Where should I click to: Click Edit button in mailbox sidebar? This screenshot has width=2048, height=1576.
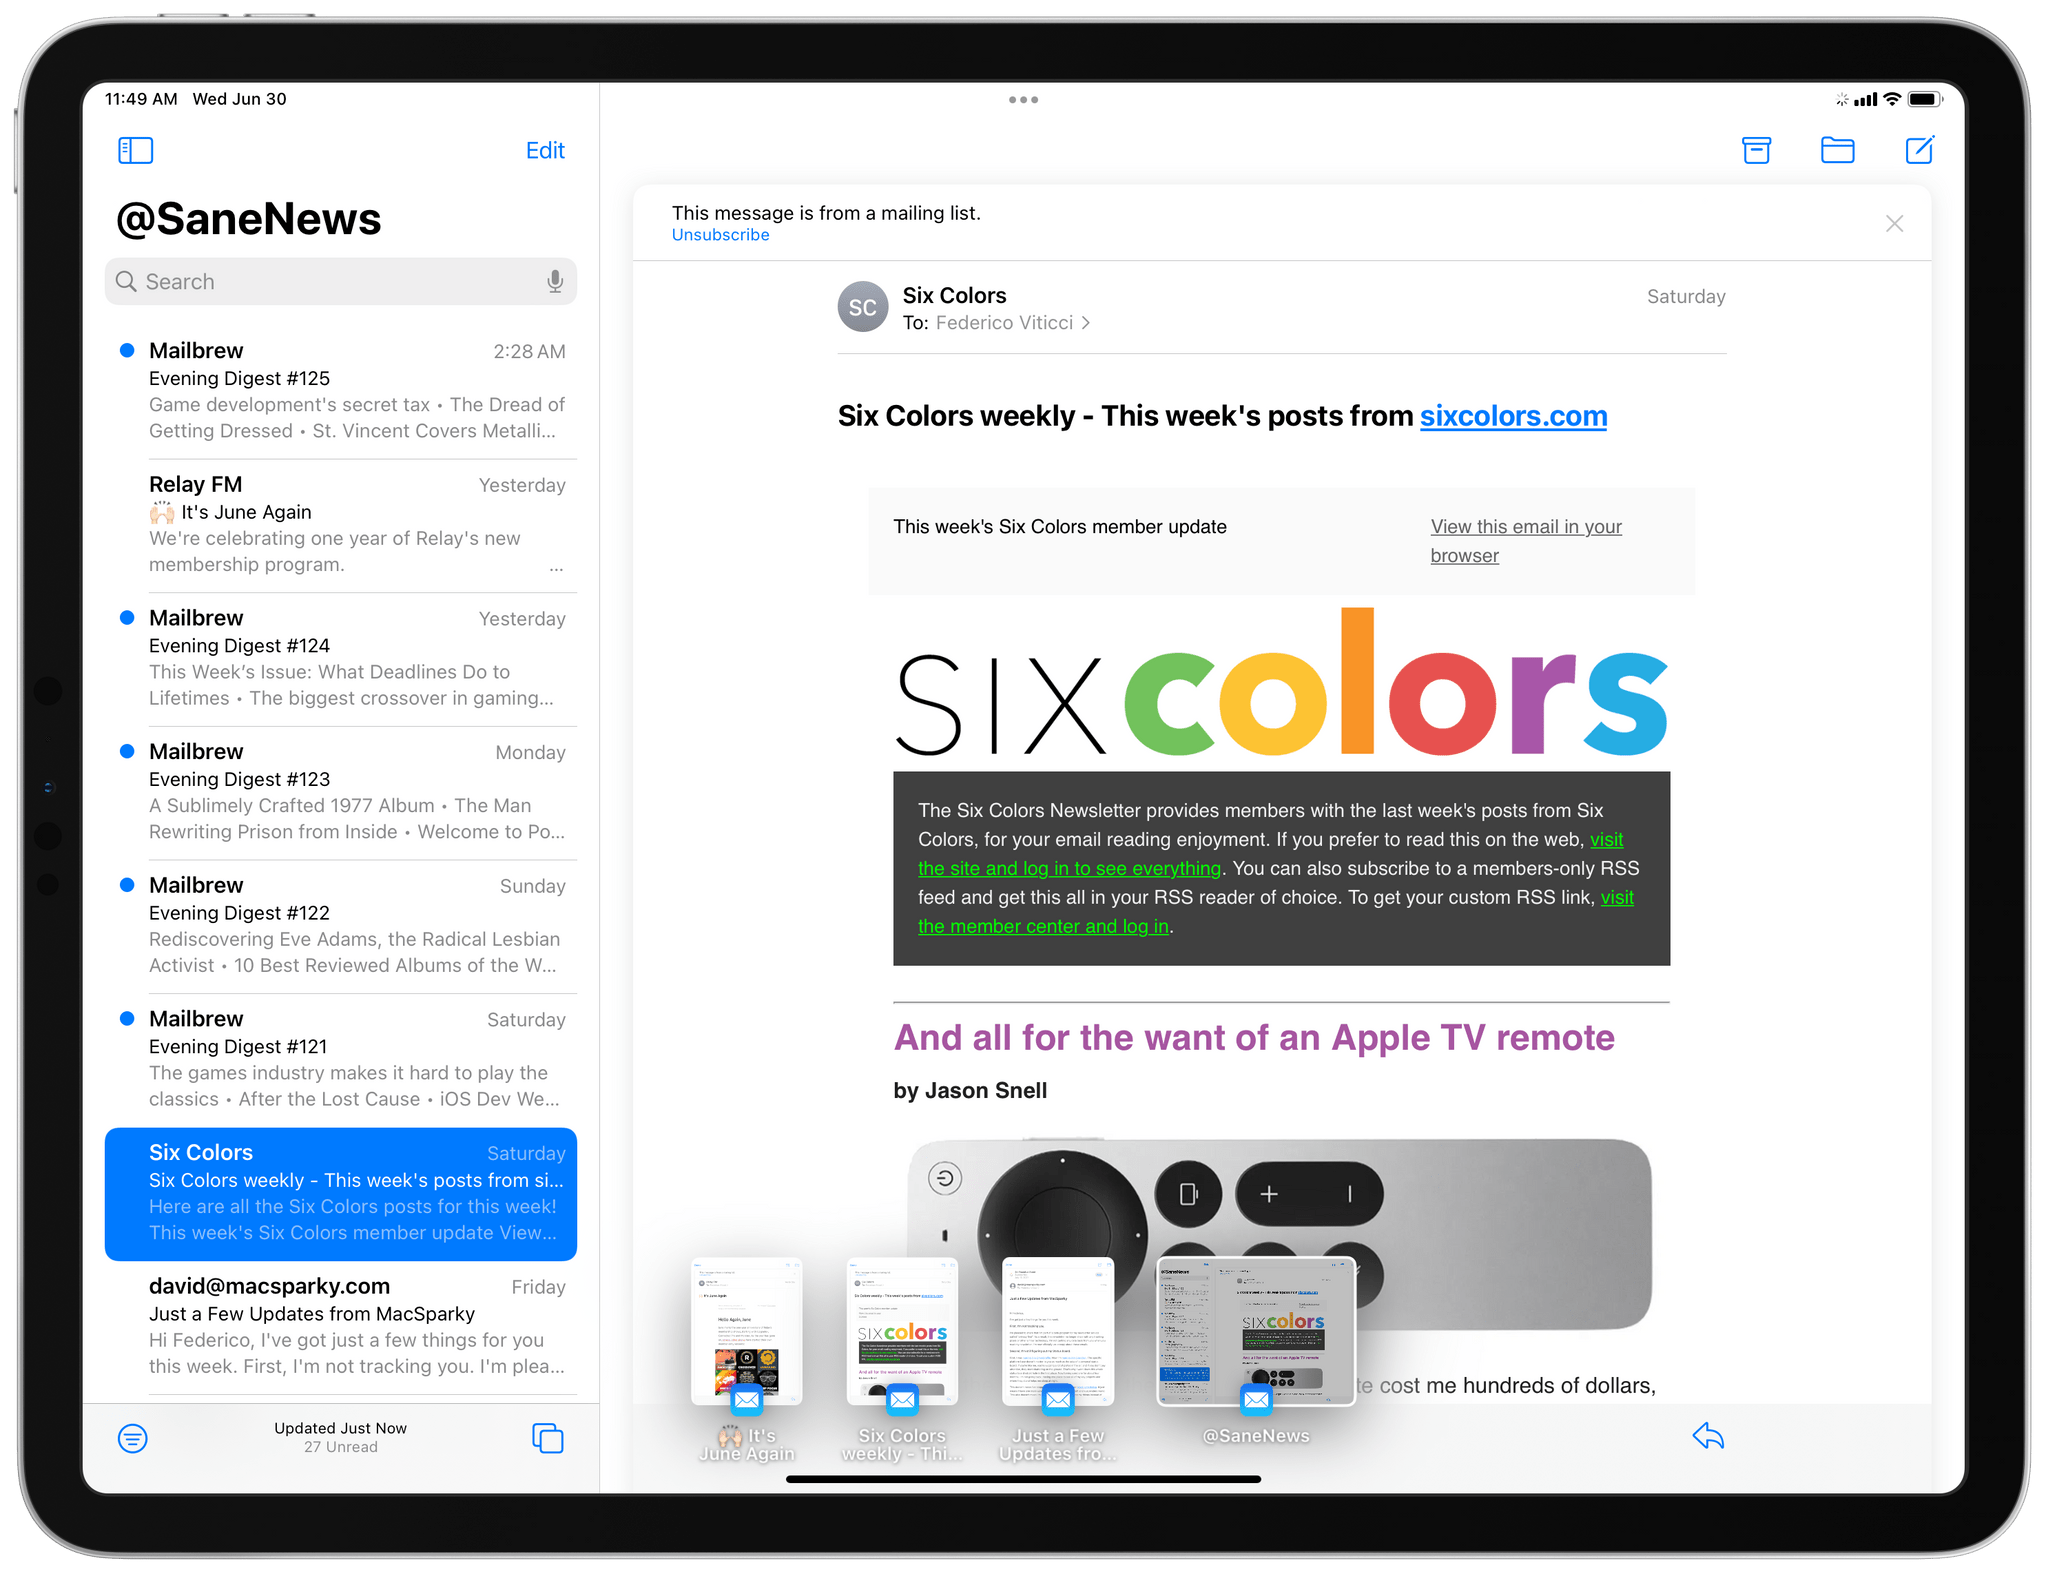click(x=545, y=149)
